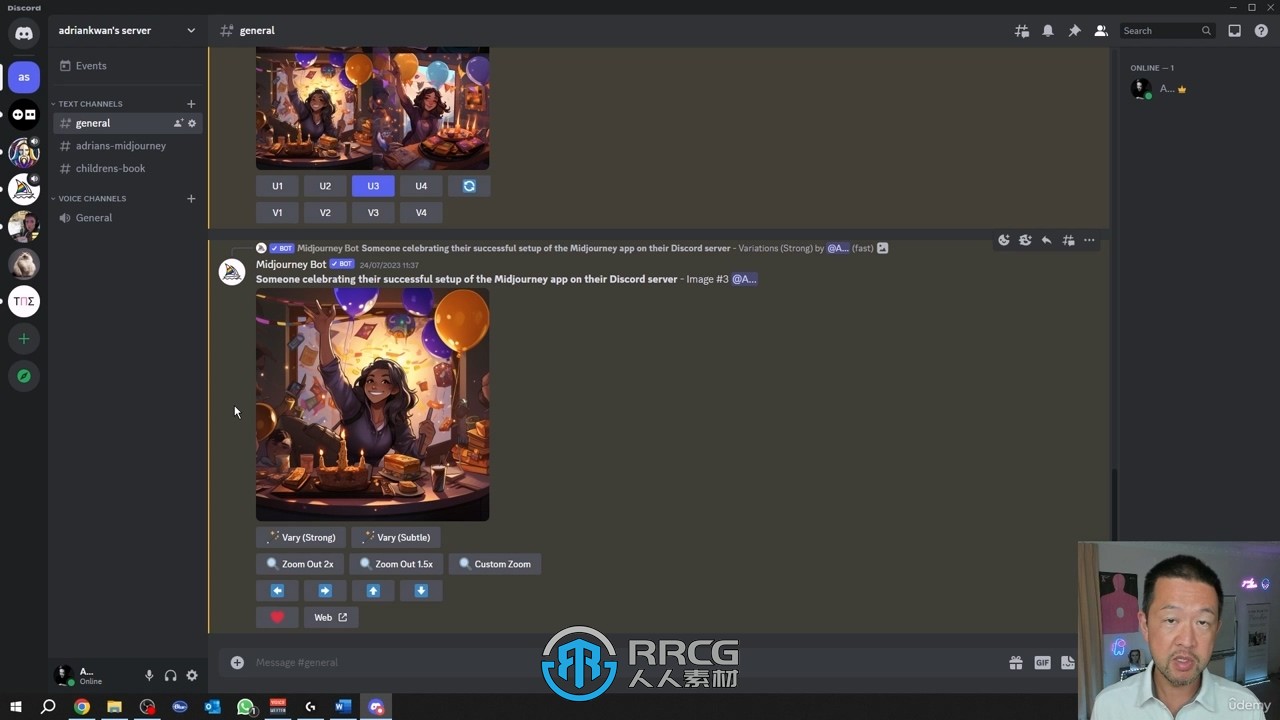This screenshot has height=720, width=1280.
Task: Open GIF picker button
Action: (x=1042, y=662)
